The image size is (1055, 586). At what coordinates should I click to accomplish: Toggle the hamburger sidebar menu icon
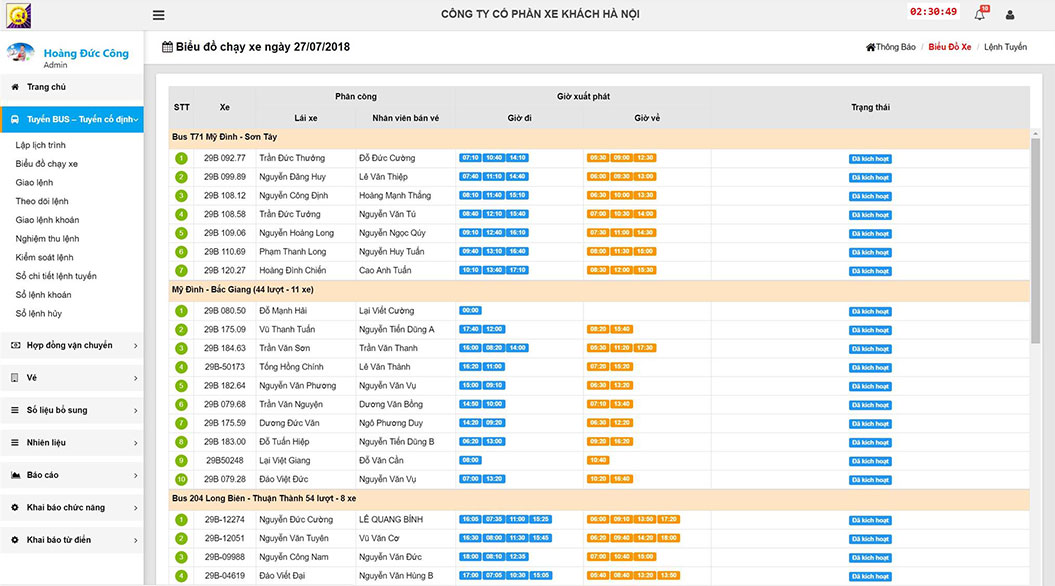click(x=159, y=15)
